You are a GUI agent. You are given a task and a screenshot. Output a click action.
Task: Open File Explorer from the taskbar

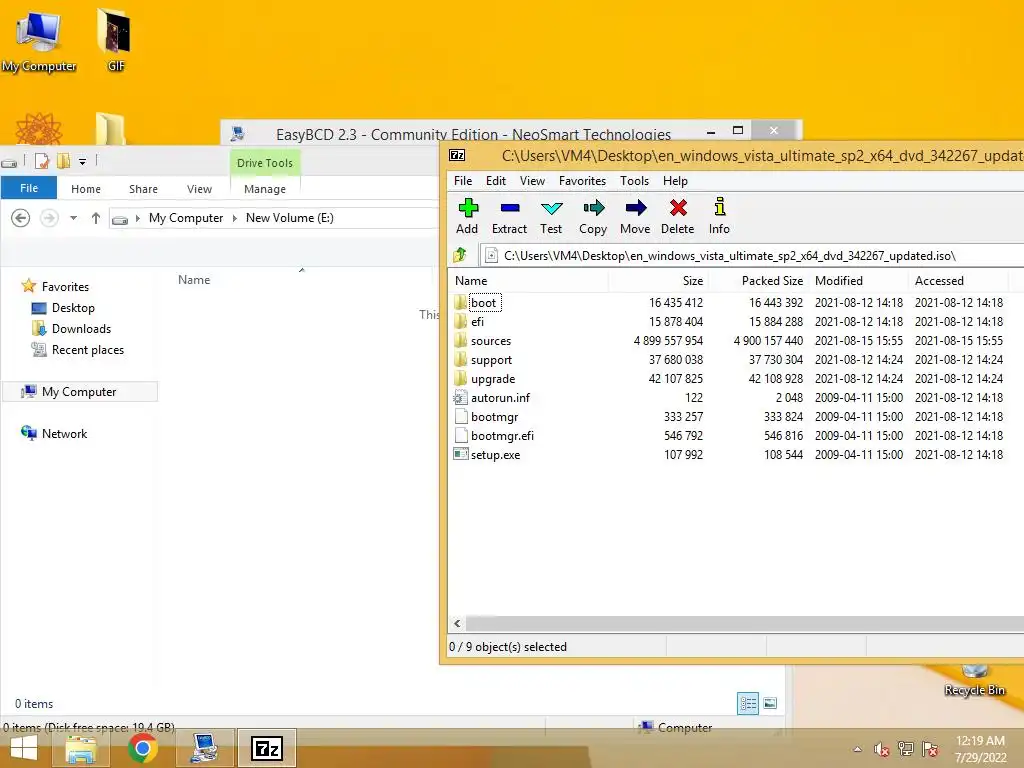coord(81,748)
